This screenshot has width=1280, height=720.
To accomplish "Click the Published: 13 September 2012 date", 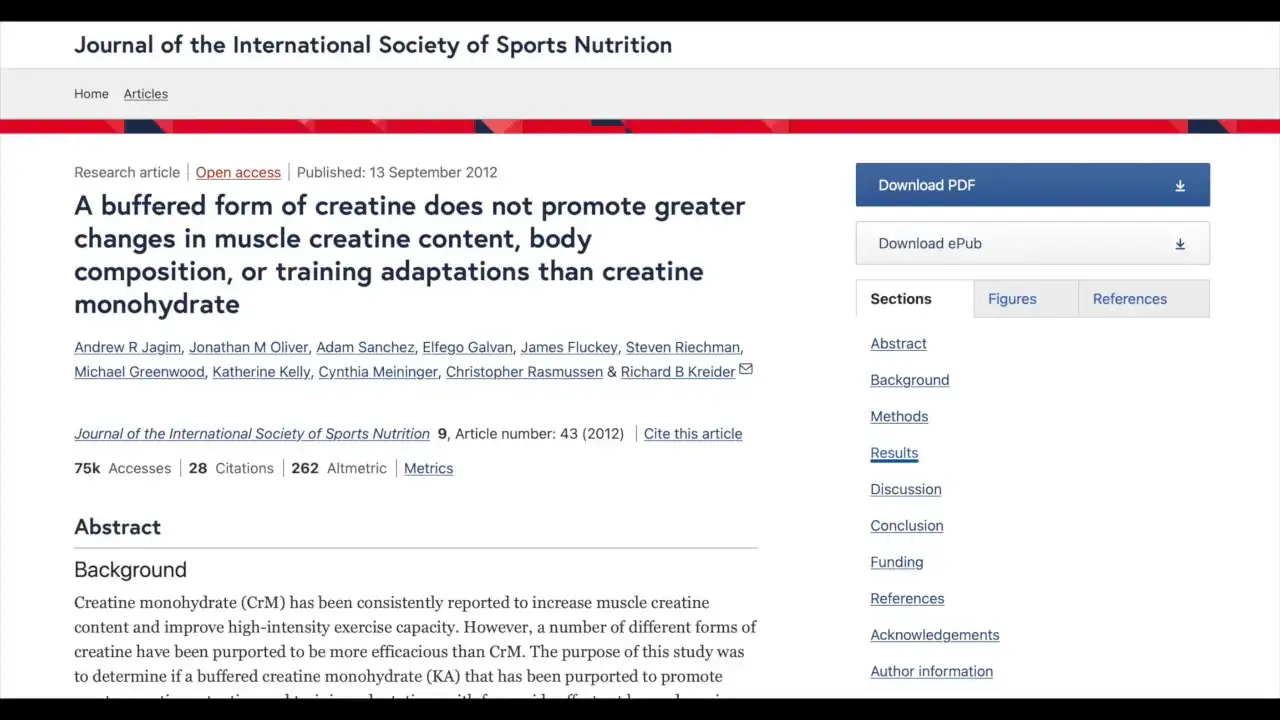I will click(x=397, y=172).
